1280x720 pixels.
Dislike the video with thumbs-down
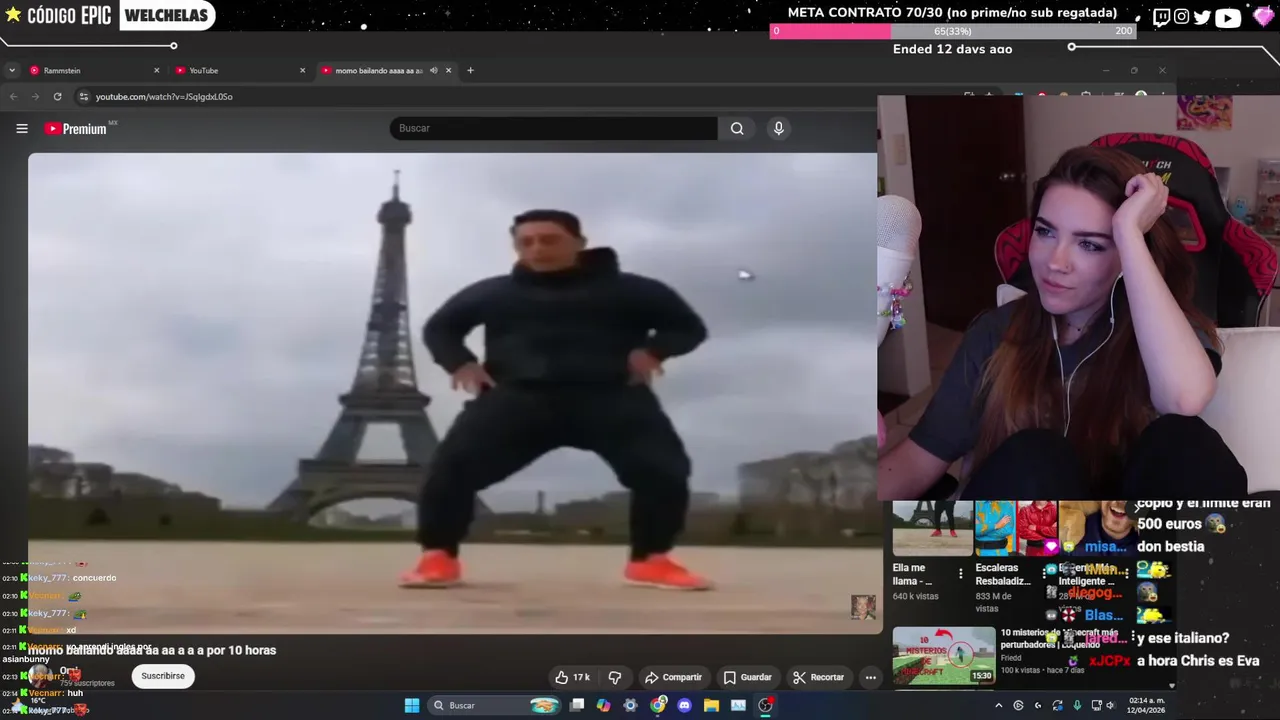point(615,677)
